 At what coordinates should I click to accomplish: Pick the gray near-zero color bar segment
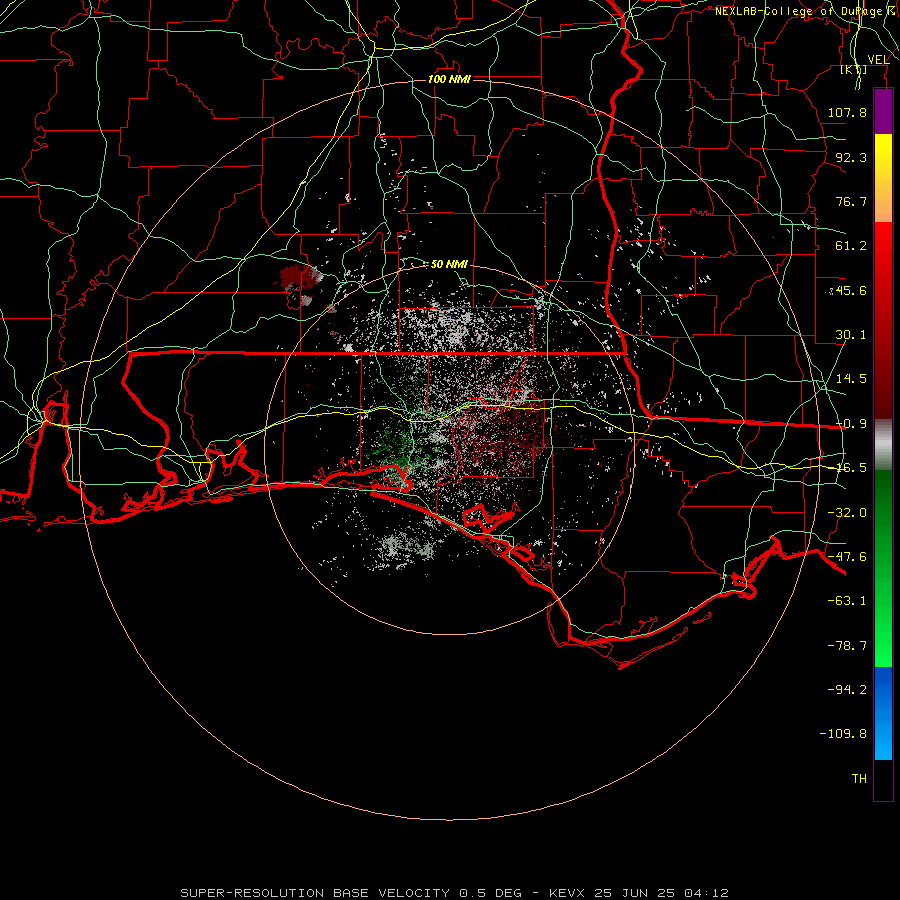883,445
